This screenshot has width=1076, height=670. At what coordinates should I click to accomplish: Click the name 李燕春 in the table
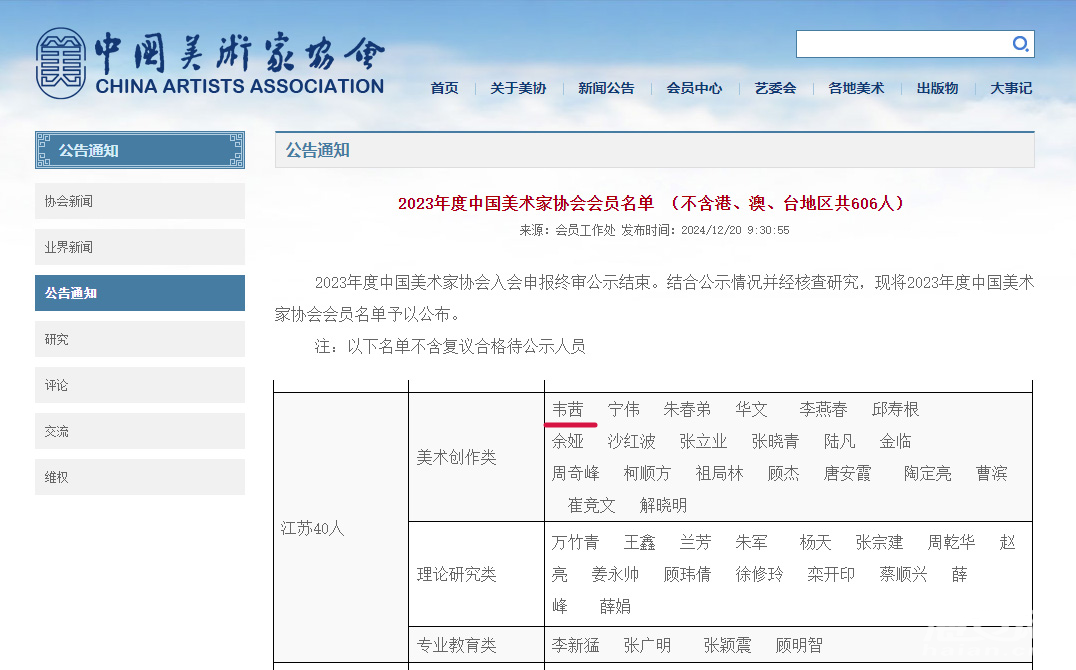tap(823, 410)
